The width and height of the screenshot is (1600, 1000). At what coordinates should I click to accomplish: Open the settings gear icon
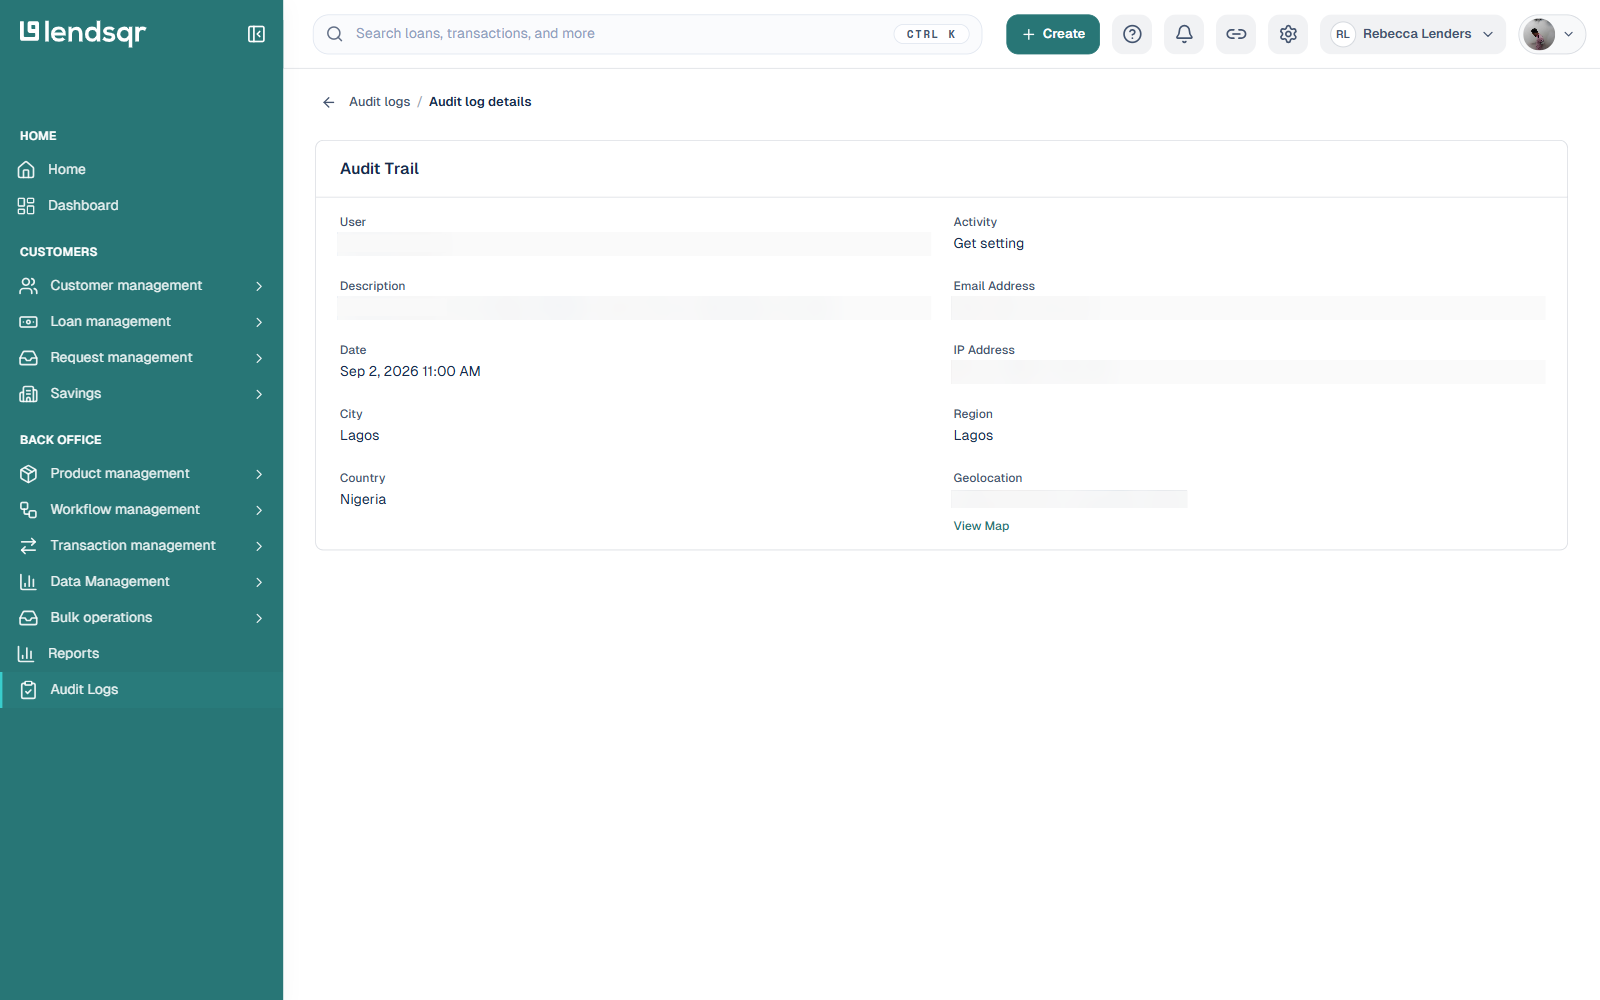pyautogui.click(x=1288, y=34)
